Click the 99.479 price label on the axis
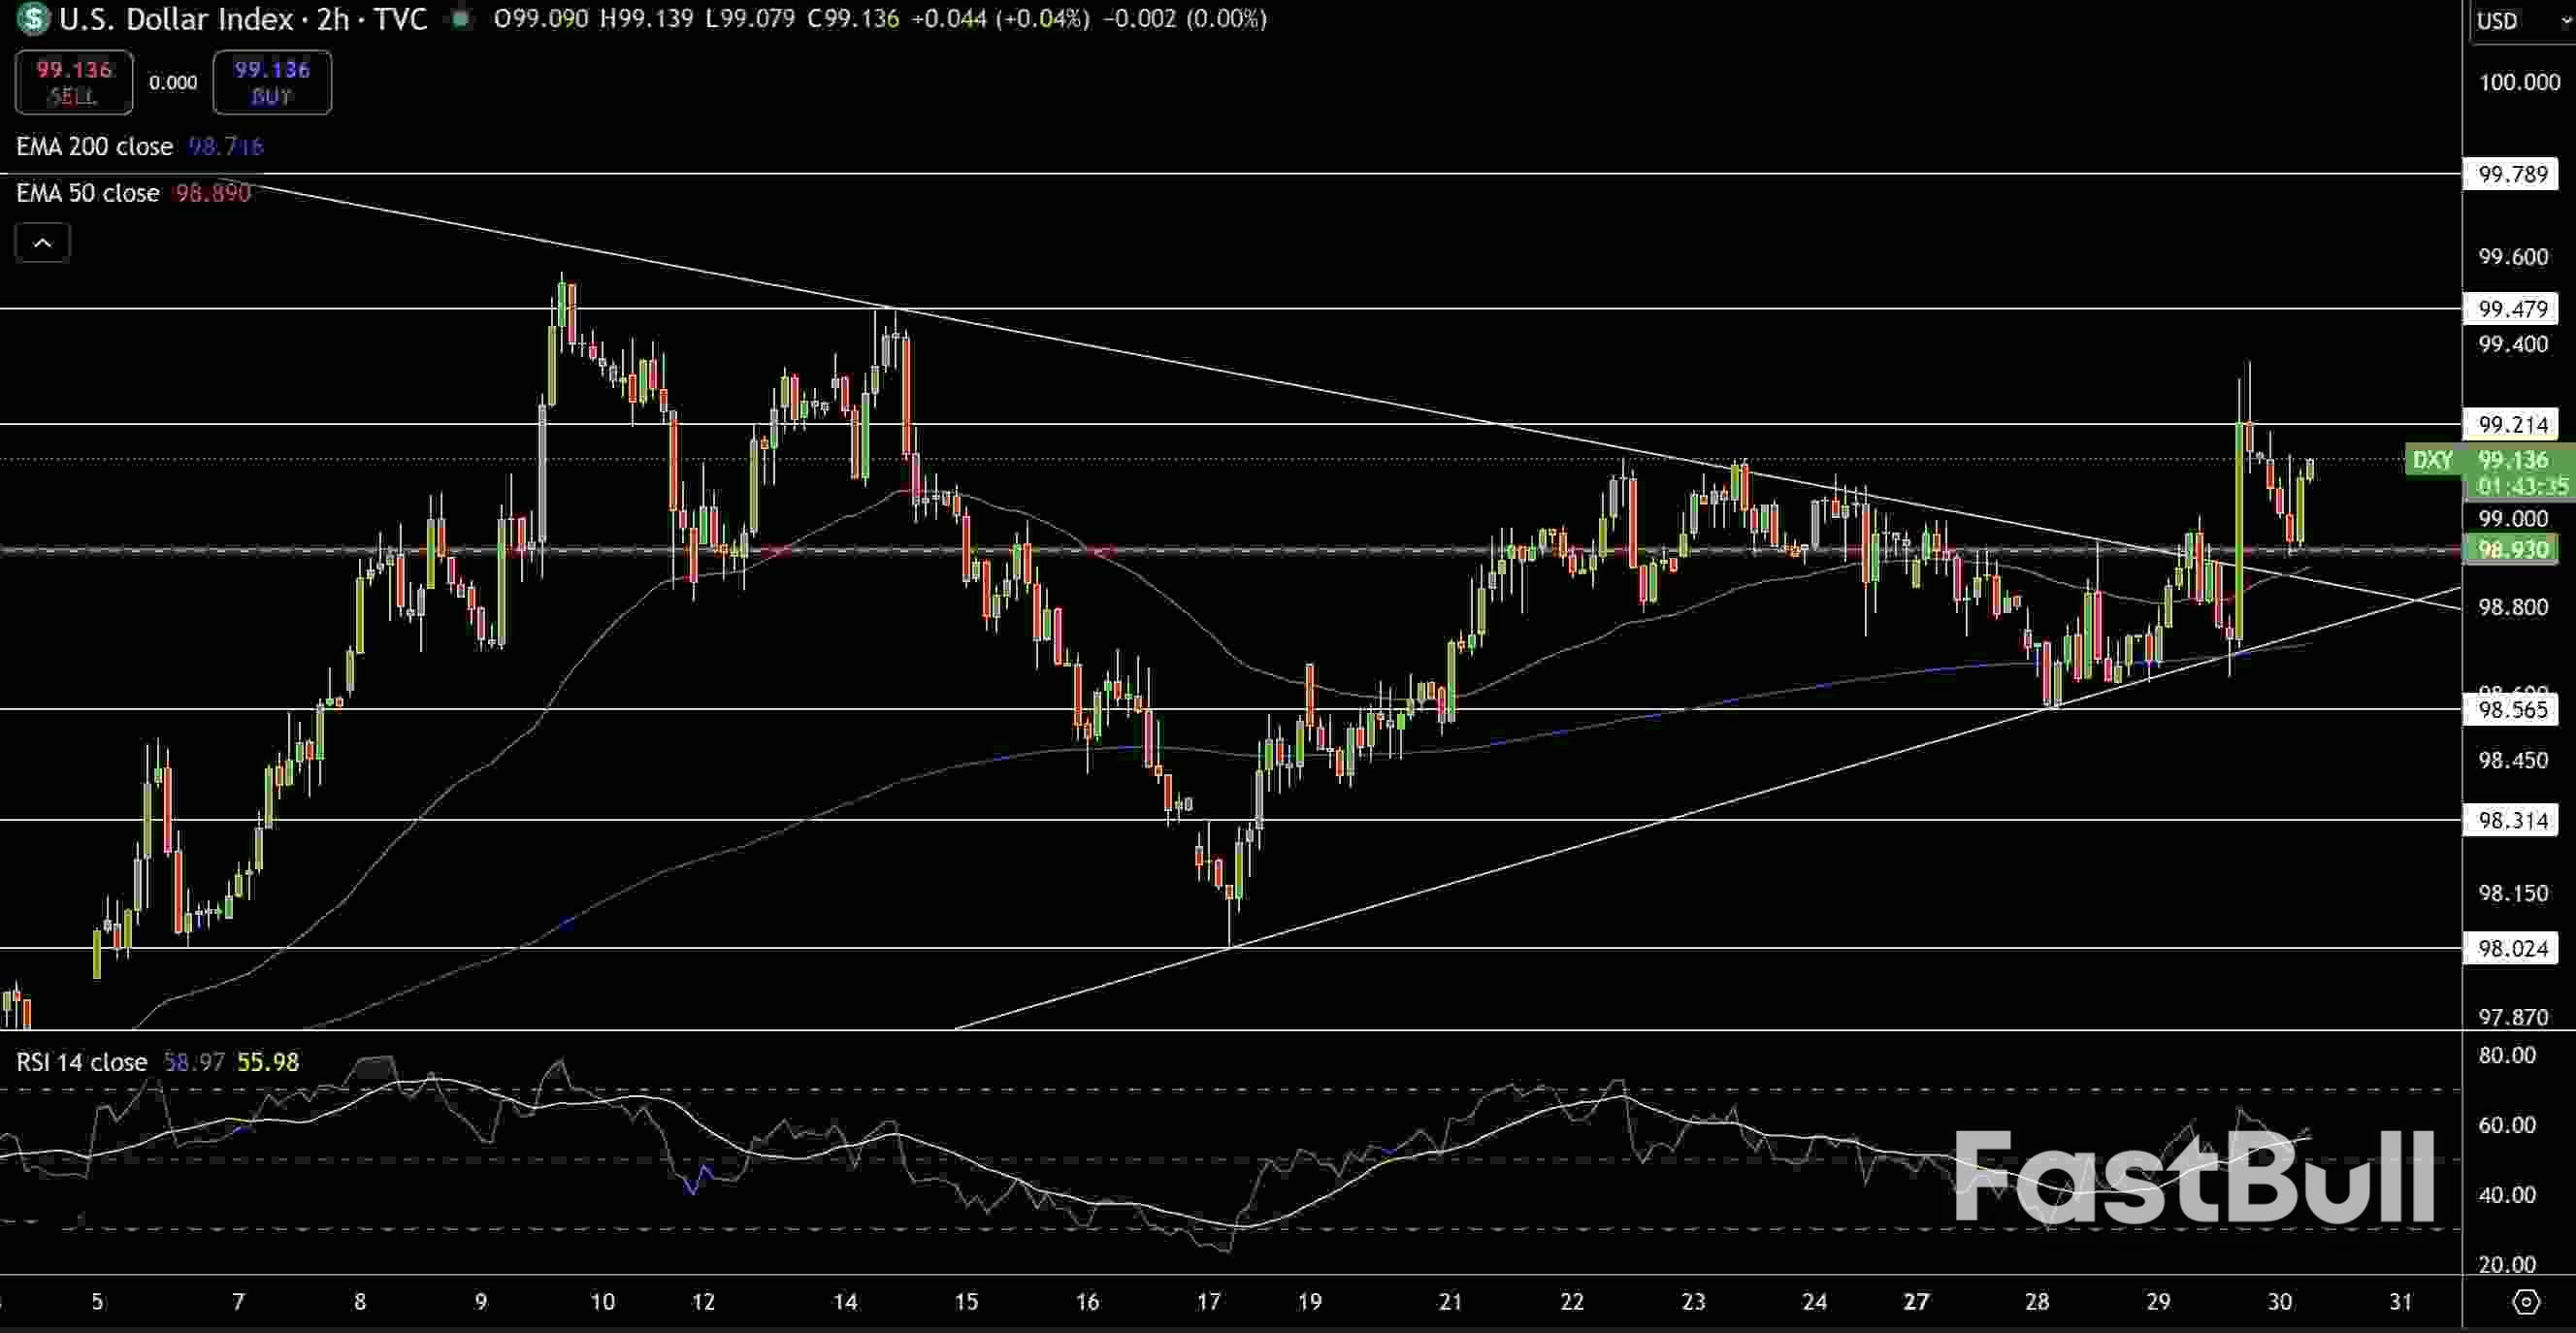The height and width of the screenshot is (1333, 2576). (2512, 309)
